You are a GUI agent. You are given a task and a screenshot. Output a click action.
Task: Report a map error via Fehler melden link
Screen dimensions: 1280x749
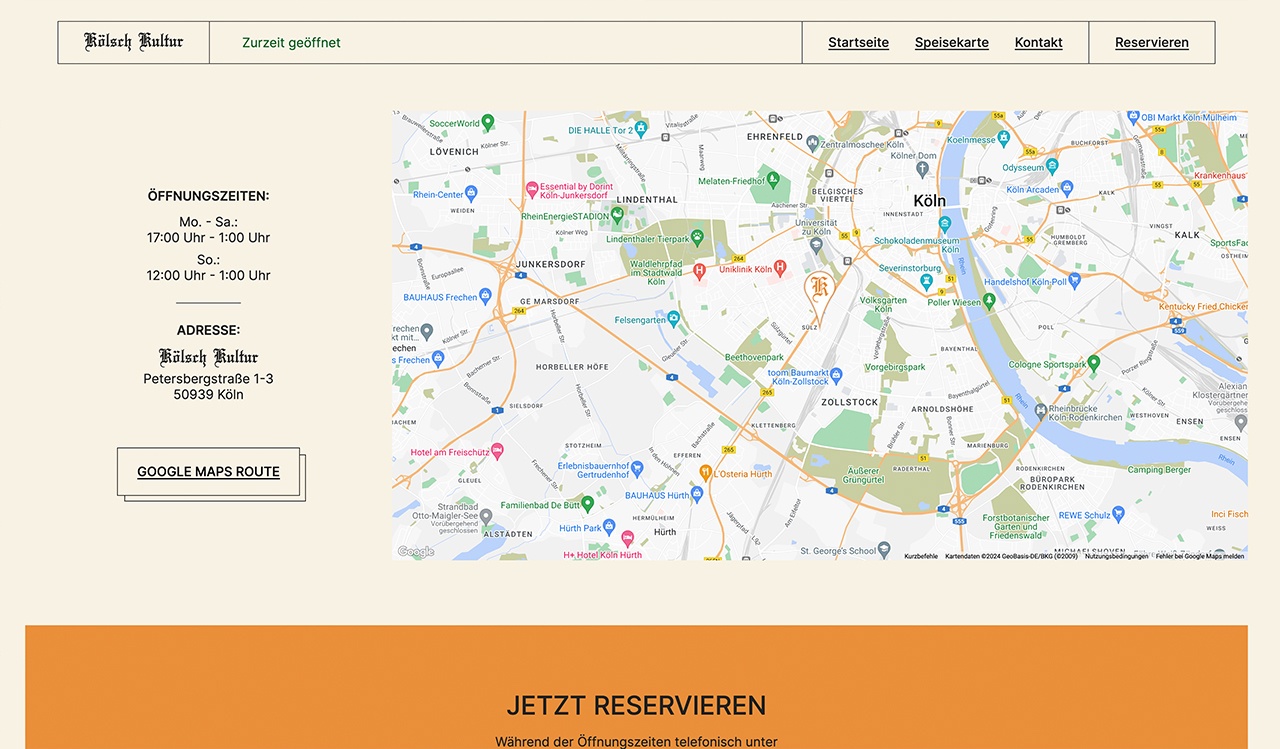pos(1199,555)
